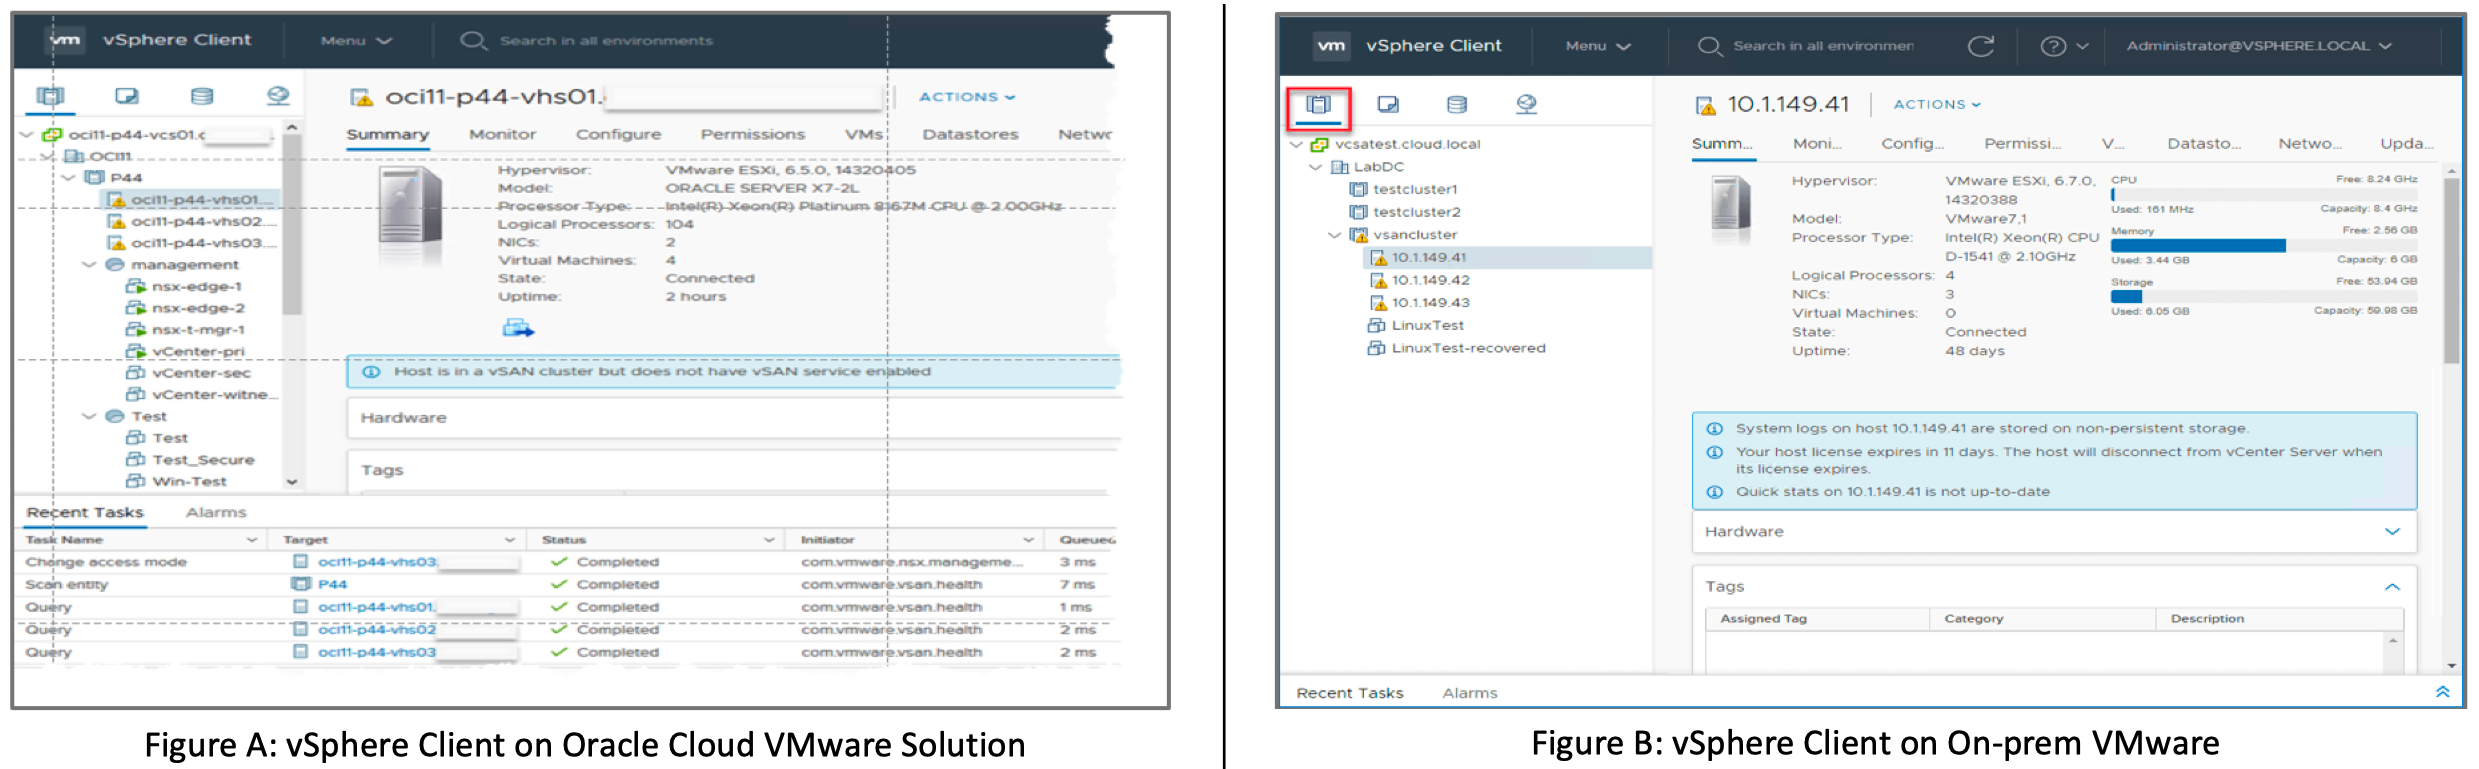Switch to Monitor tab in Figure A
This screenshot has height=769, width=2479.
502,134
